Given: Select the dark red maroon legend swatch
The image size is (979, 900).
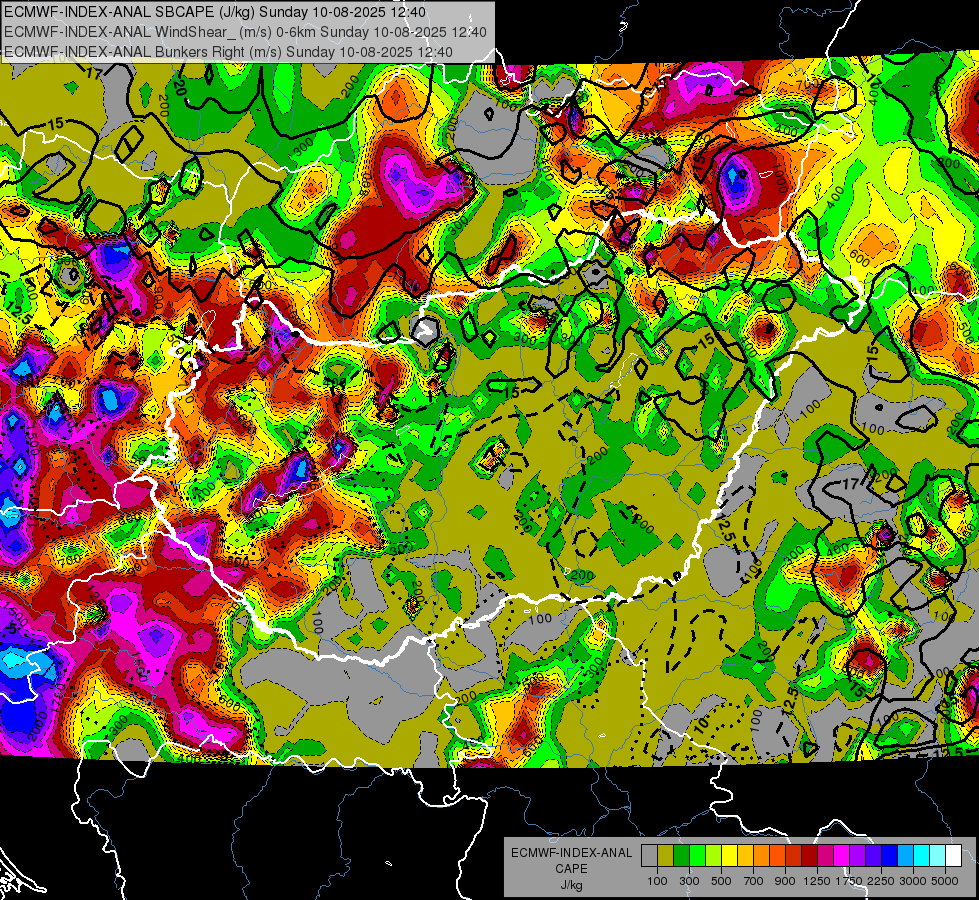Looking at the screenshot, I should (x=809, y=855).
